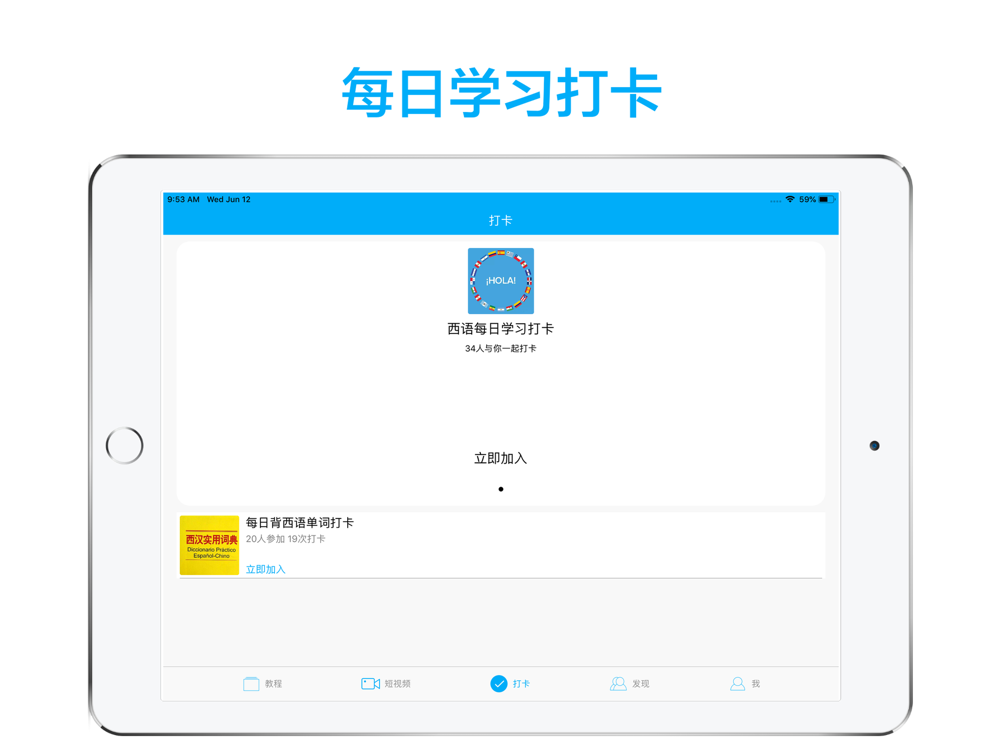Select the 西语每日学习打卡 title
Viewport: 1000px width, 750px height.
point(501,328)
